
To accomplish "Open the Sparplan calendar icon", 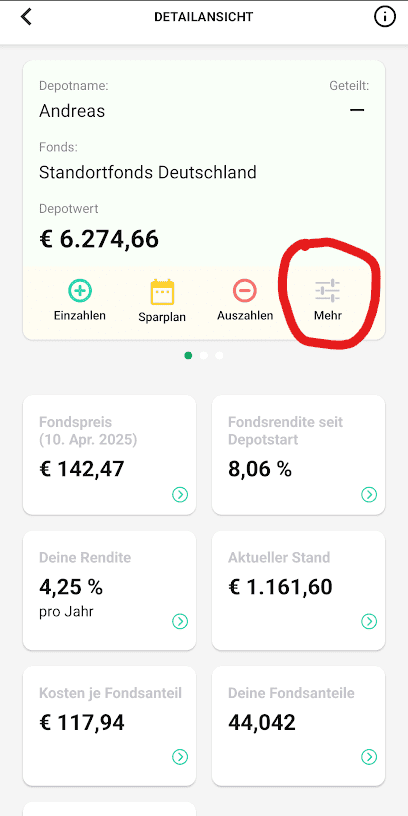I will [162, 292].
